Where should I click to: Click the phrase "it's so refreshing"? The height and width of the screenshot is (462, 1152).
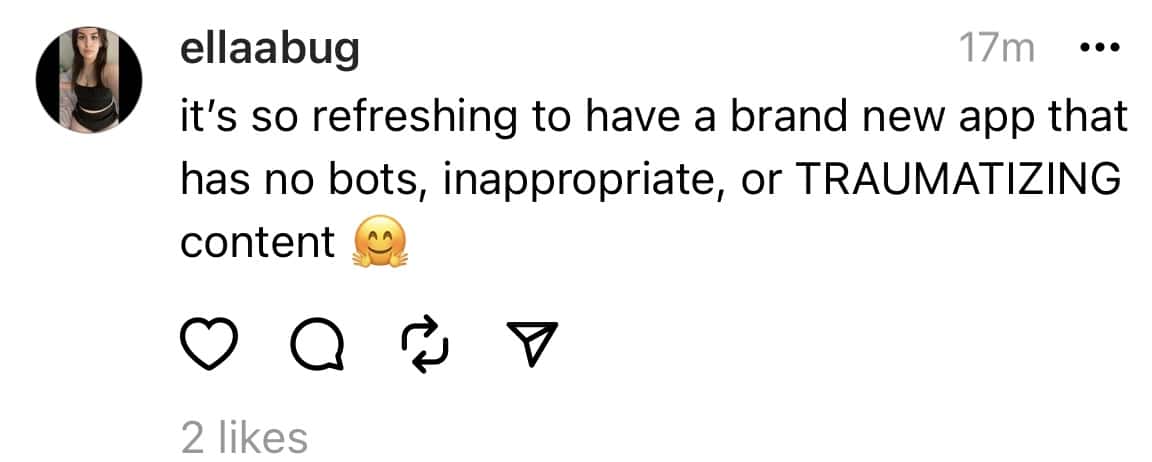(x=346, y=116)
